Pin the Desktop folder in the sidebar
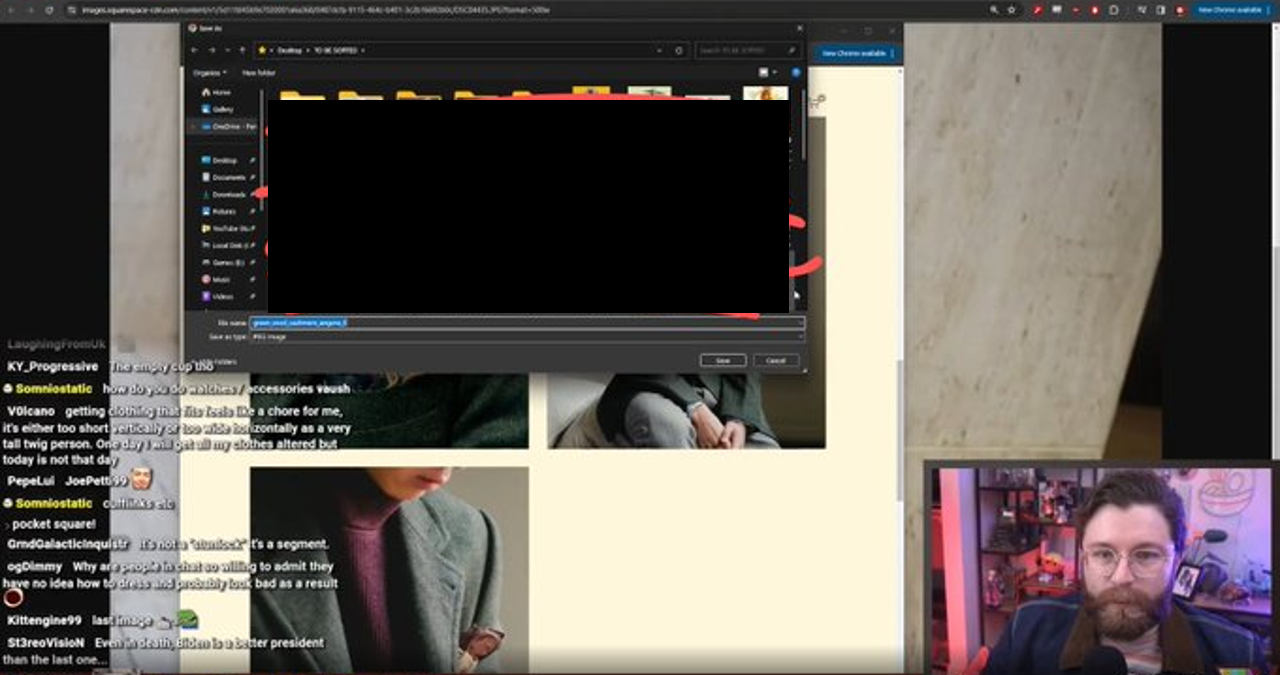Screen dimensions: 1280x675 pos(252,160)
